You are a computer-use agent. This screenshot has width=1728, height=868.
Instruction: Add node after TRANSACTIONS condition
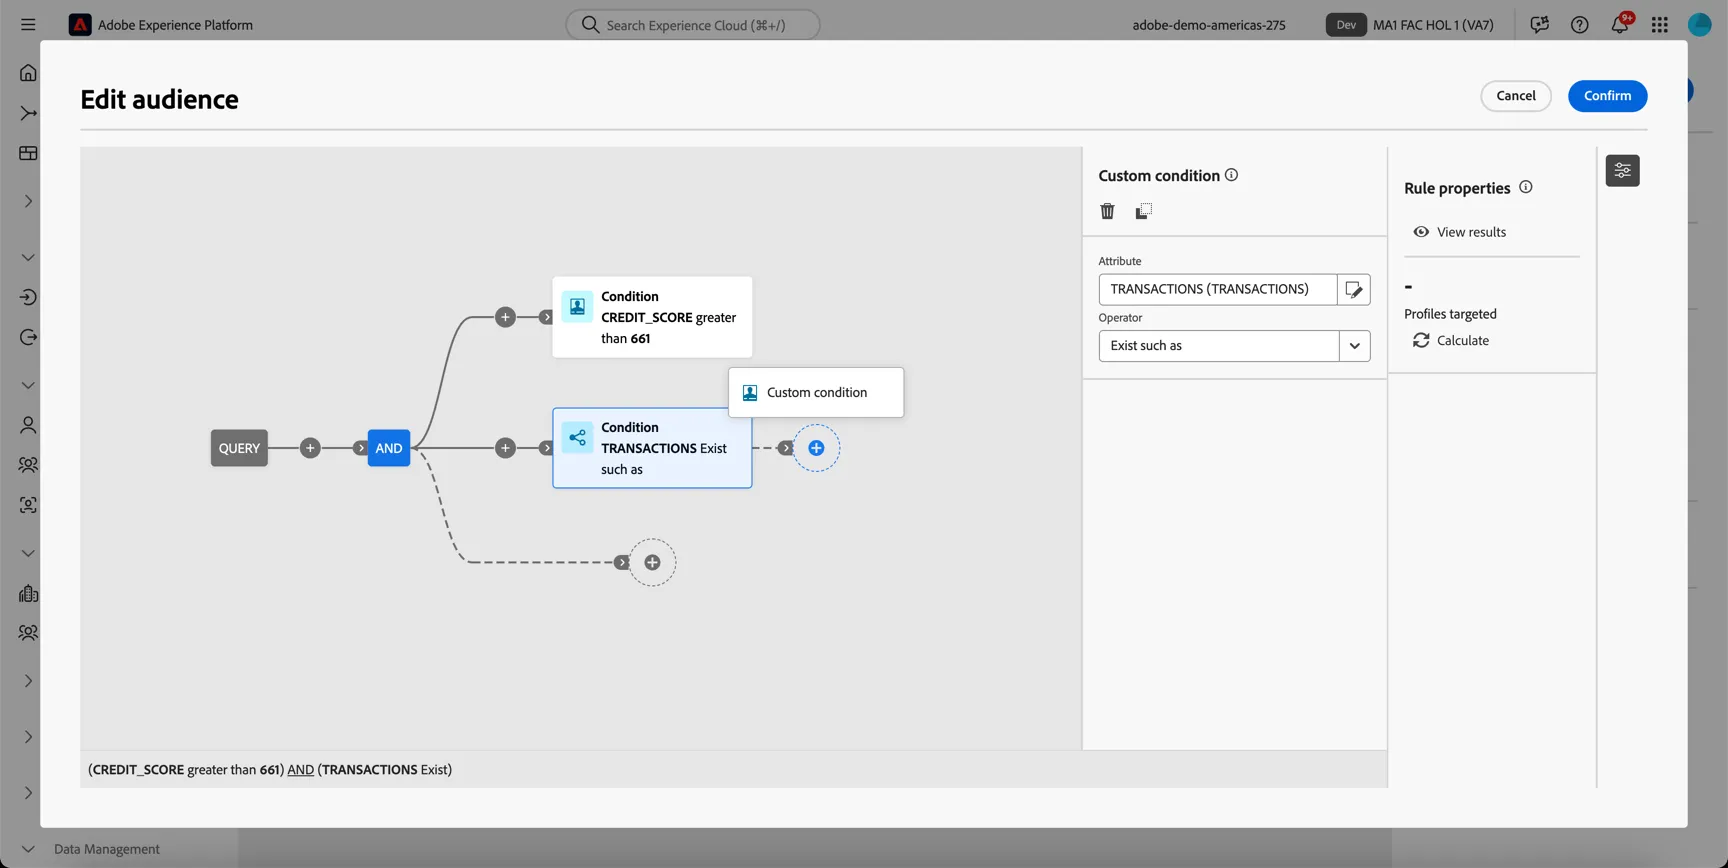[x=816, y=448]
